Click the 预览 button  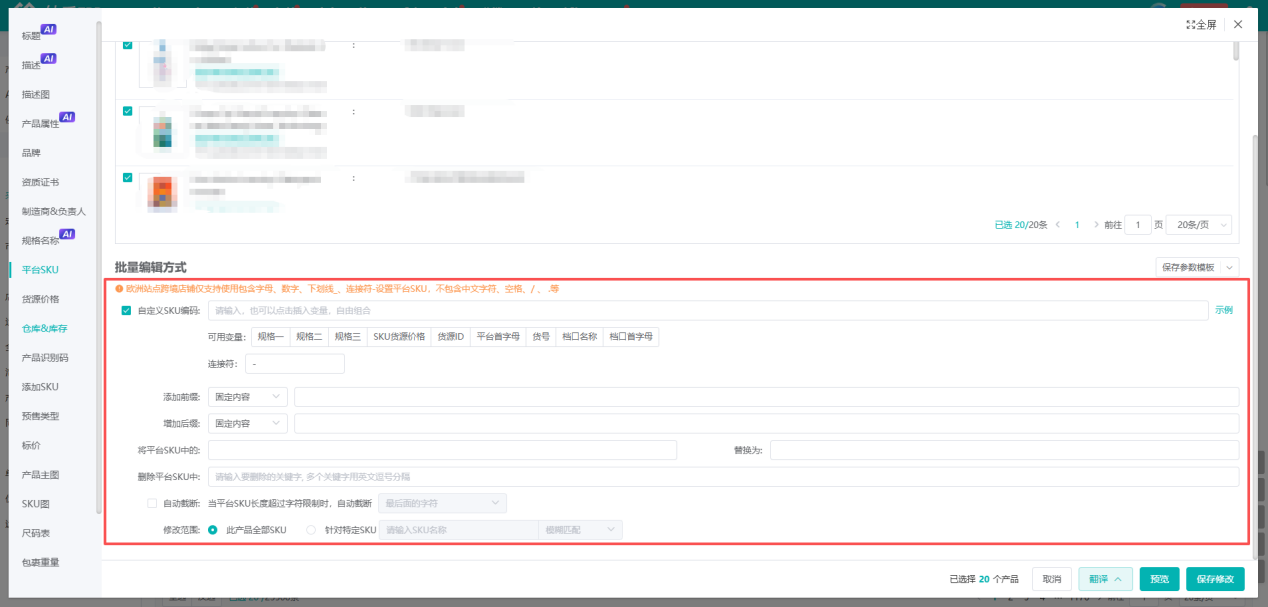coord(1159,579)
